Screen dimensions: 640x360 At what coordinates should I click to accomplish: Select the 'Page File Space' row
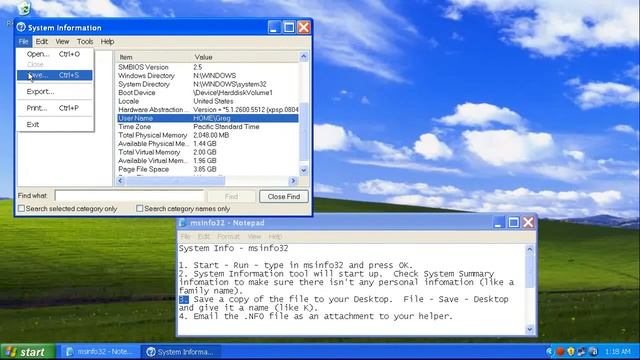tap(207, 169)
